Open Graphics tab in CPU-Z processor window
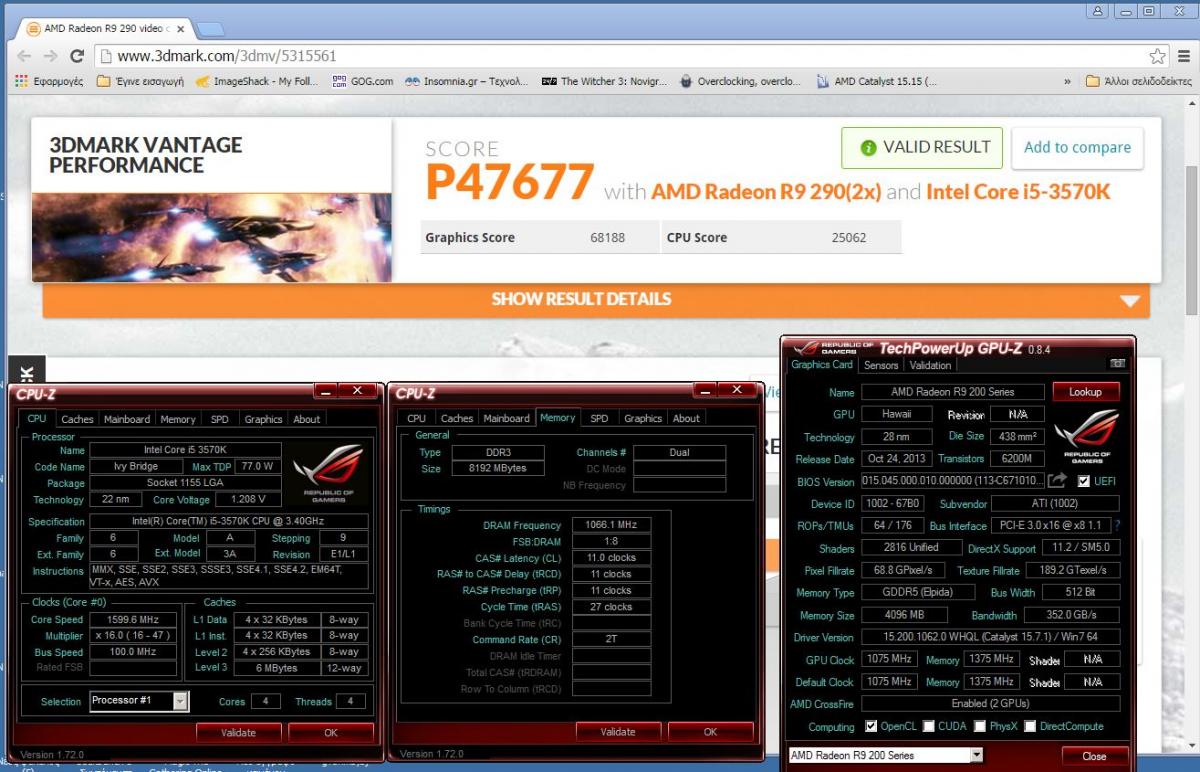The width and height of the screenshot is (1200, 772). [263, 419]
